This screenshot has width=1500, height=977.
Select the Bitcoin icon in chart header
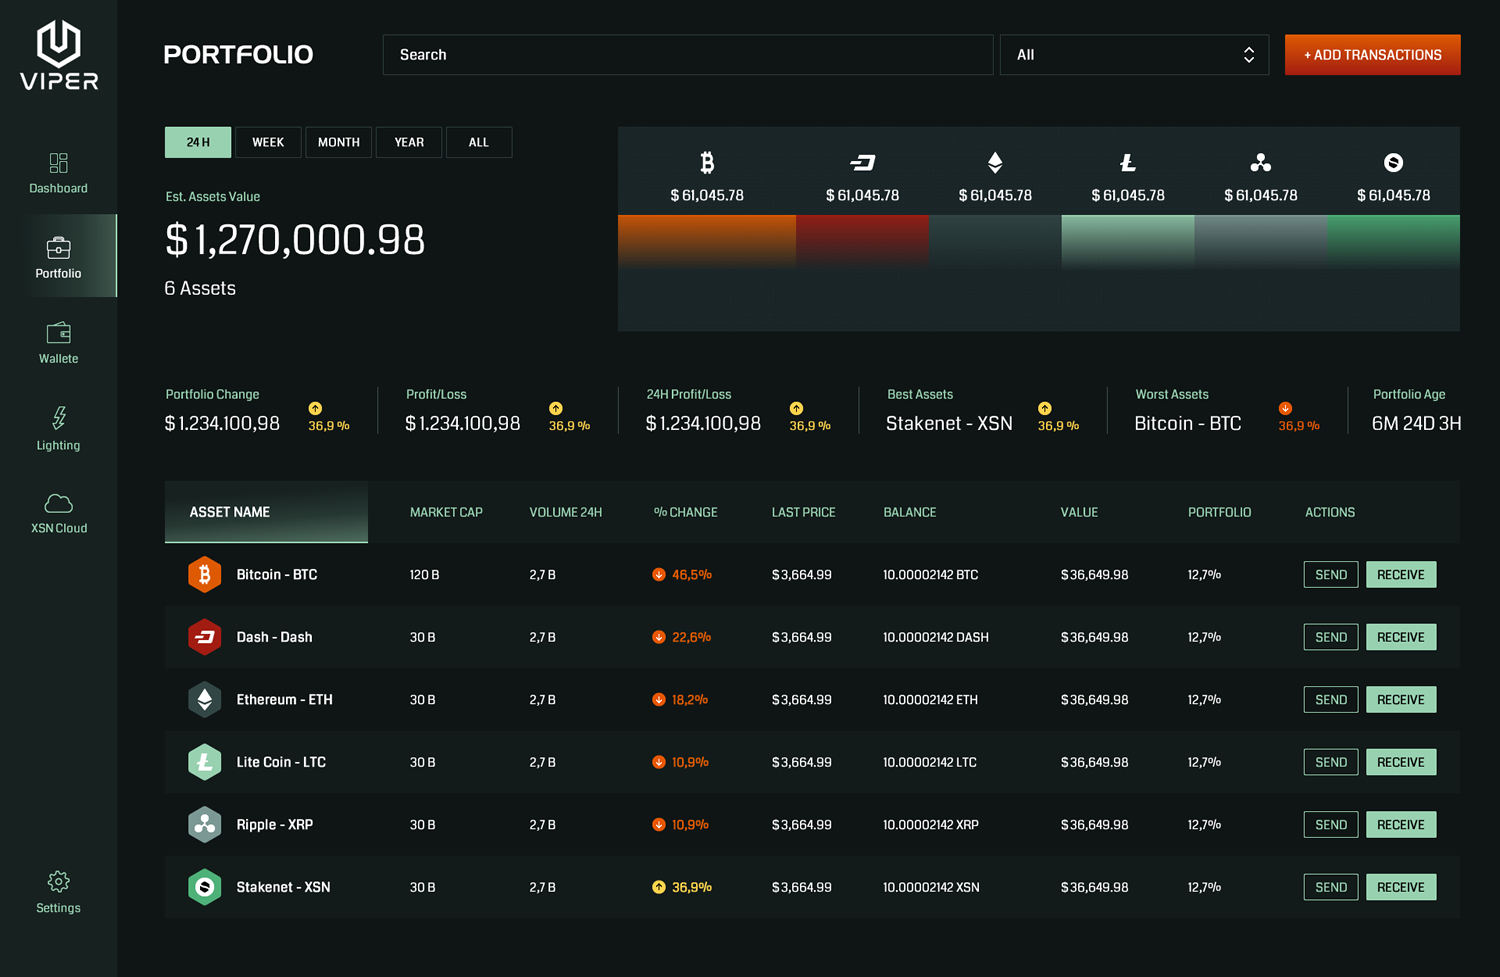click(707, 163)
